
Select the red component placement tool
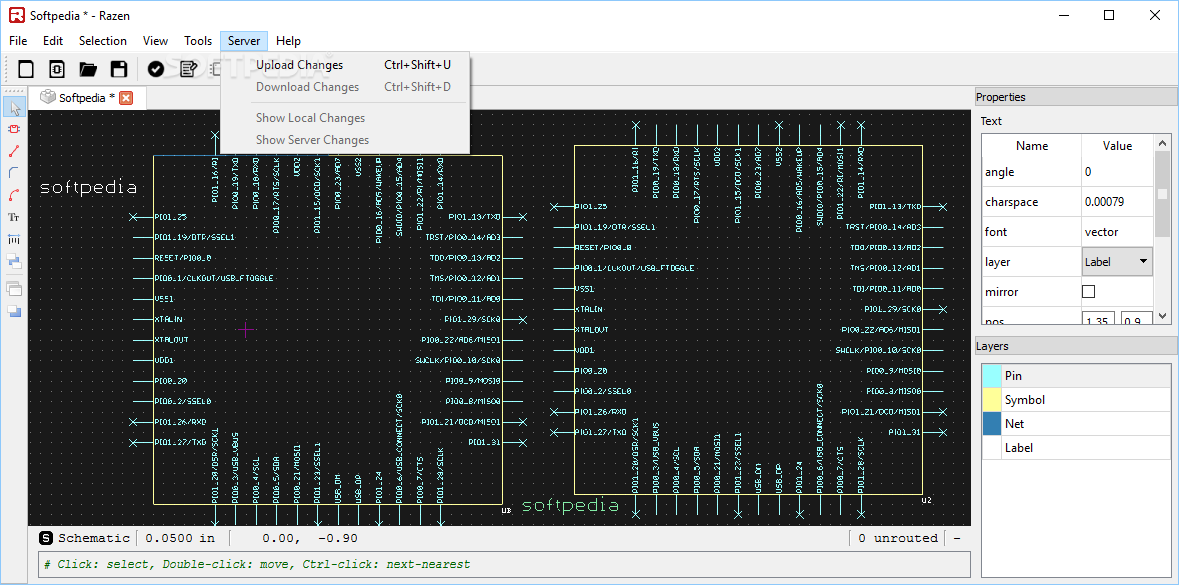coord(14,129)
